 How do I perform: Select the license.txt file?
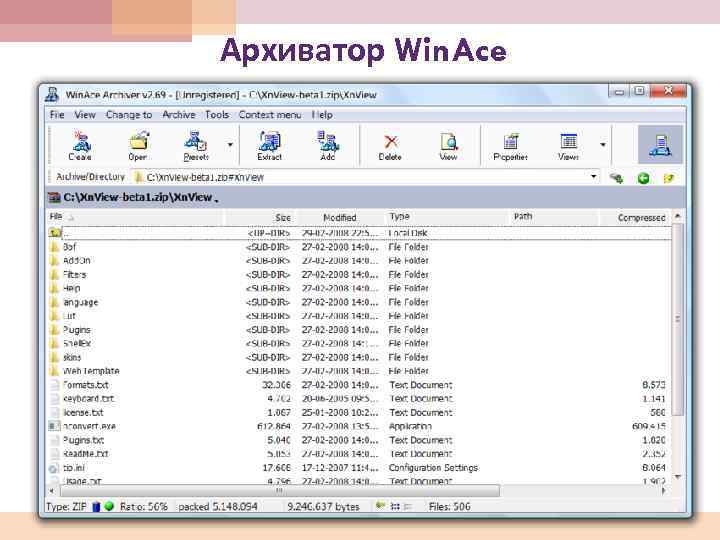[359, 412]
